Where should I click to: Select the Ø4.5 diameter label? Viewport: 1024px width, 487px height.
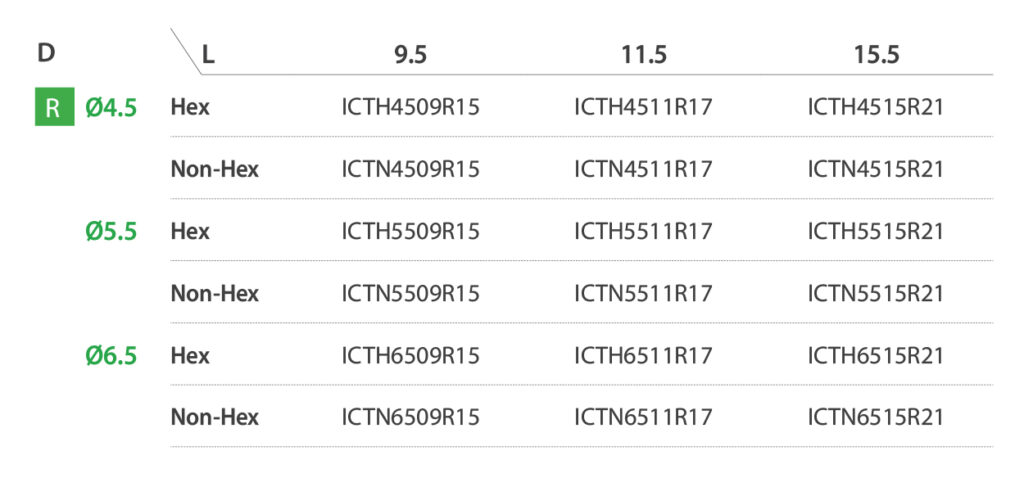(111, 108)
